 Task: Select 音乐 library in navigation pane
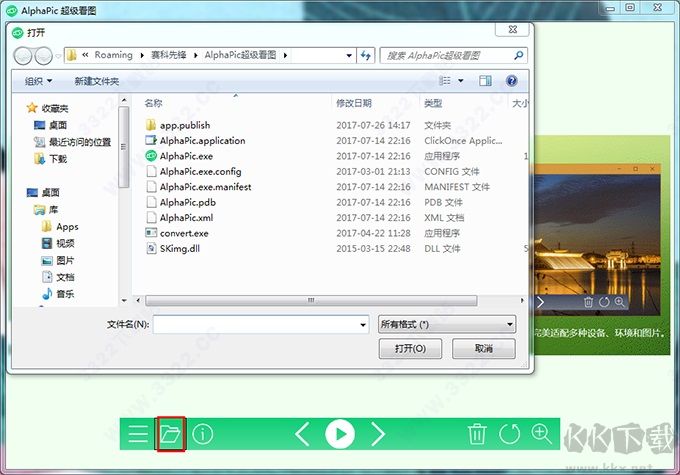tap(58, 294)
